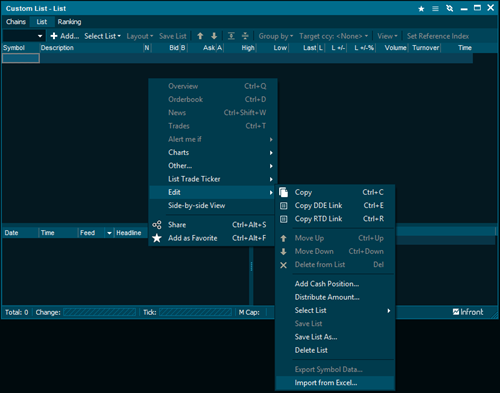Click the Copy DDE Link icon
Image resolution: width=500 pixels, height=393 pixels.
coord(283,206)
